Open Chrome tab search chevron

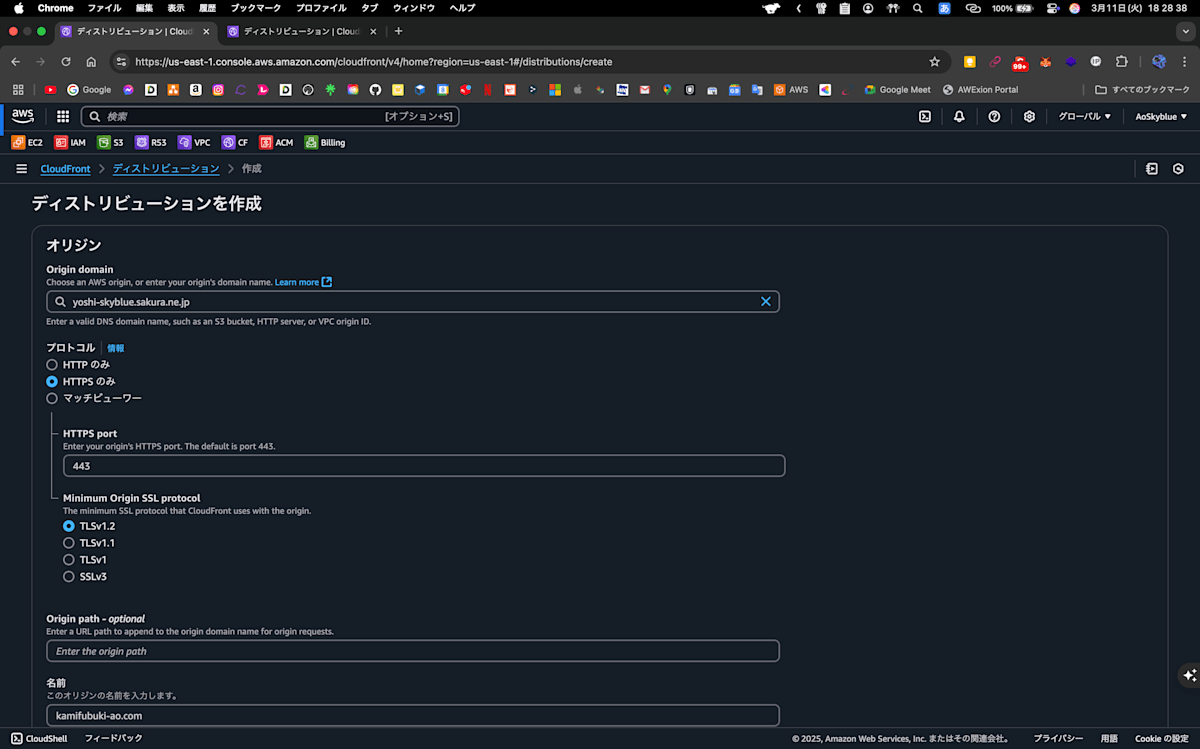click(x=1184, y=31)
